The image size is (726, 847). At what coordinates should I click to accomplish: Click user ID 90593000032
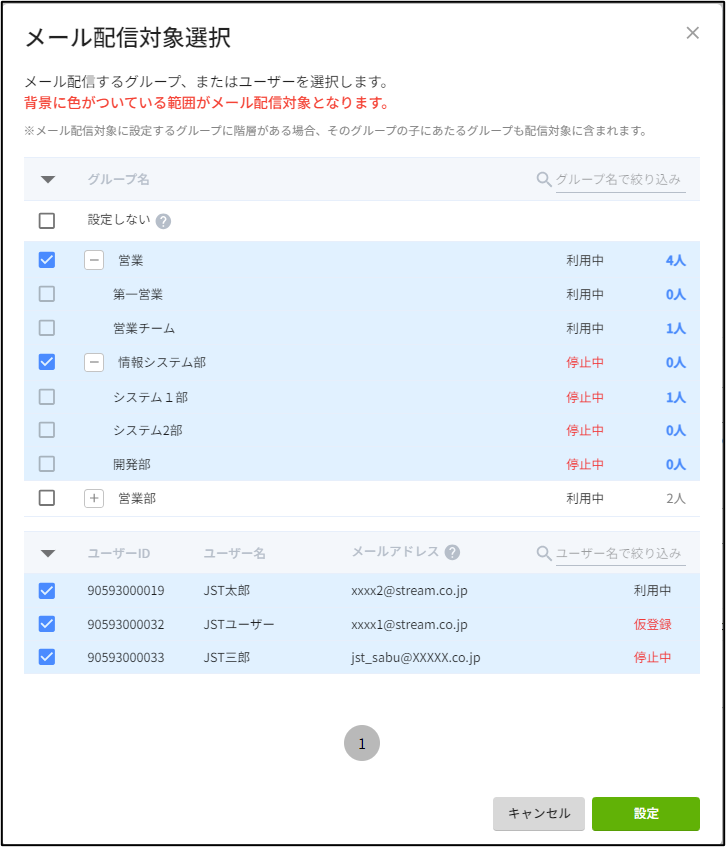[126, 625]
